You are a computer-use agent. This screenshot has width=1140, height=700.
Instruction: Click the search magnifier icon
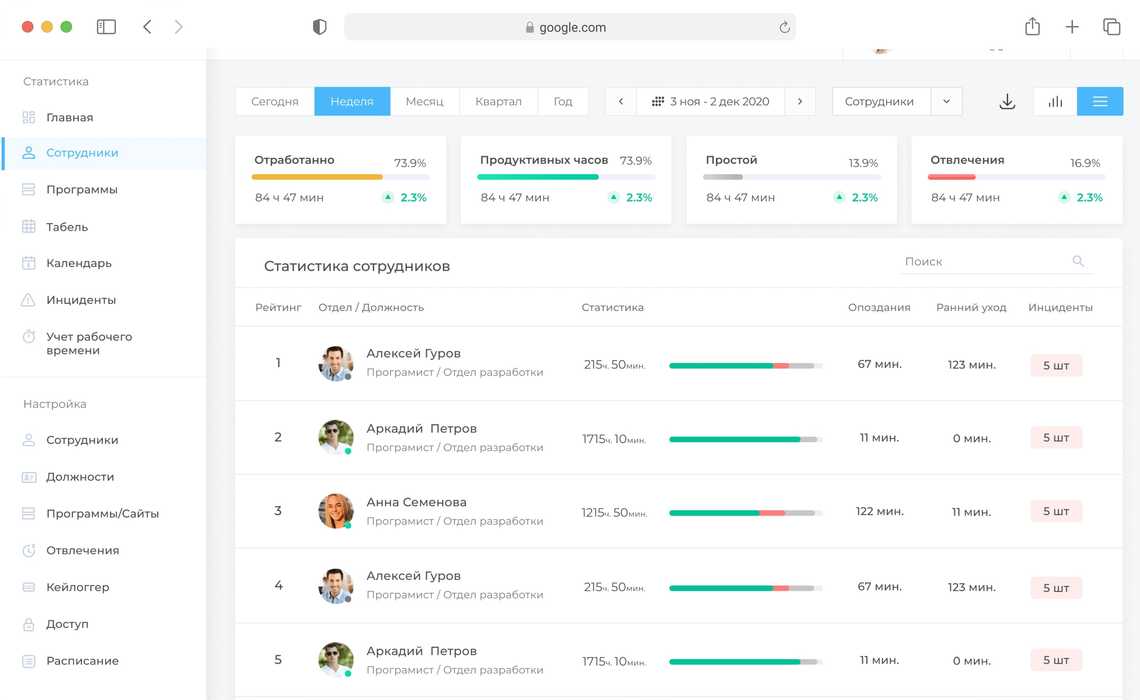coord(1078,261)
